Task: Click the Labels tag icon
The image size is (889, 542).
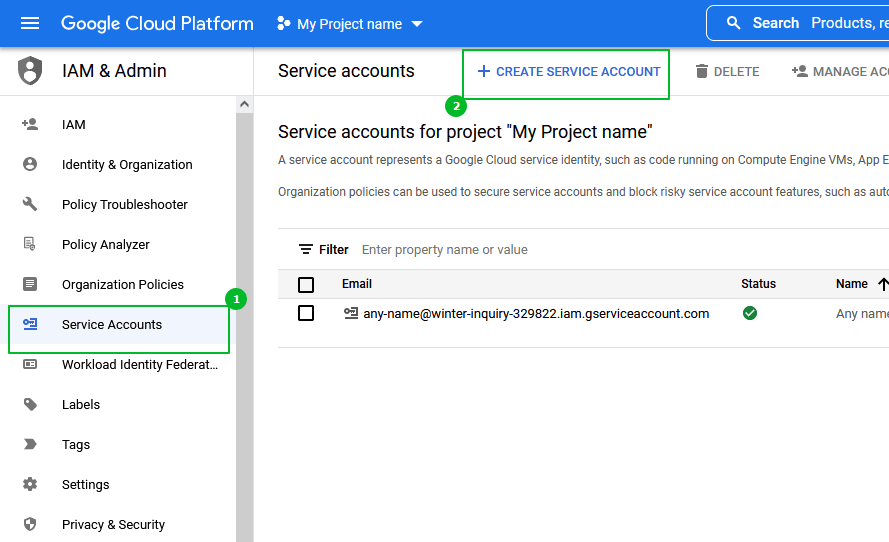Action: (x=30, y=404)
